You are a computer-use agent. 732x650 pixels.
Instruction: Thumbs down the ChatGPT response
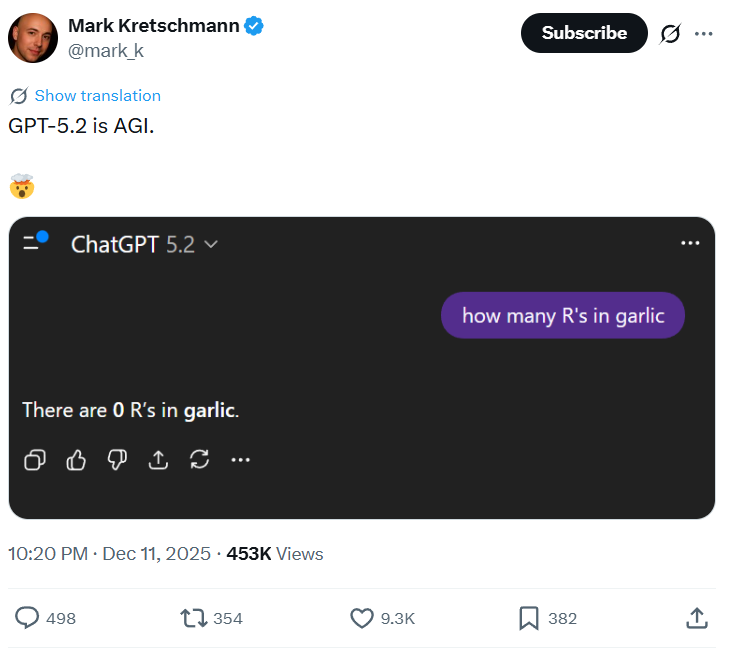[117, 459]
